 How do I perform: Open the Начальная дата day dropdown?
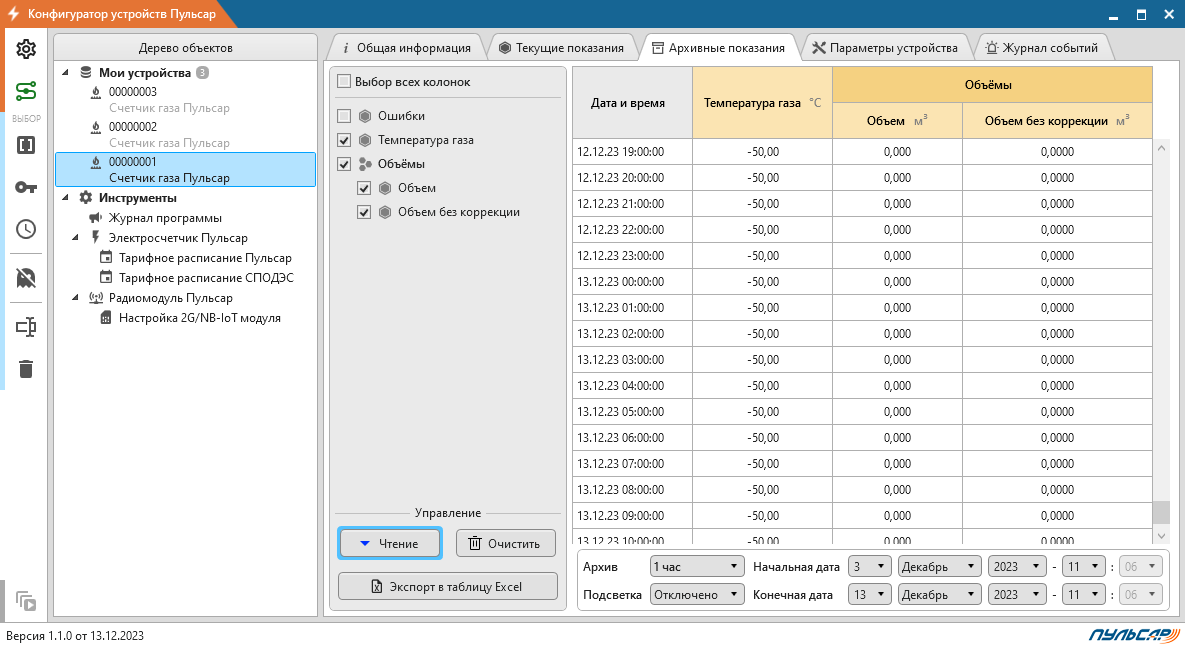coord(869,566)
